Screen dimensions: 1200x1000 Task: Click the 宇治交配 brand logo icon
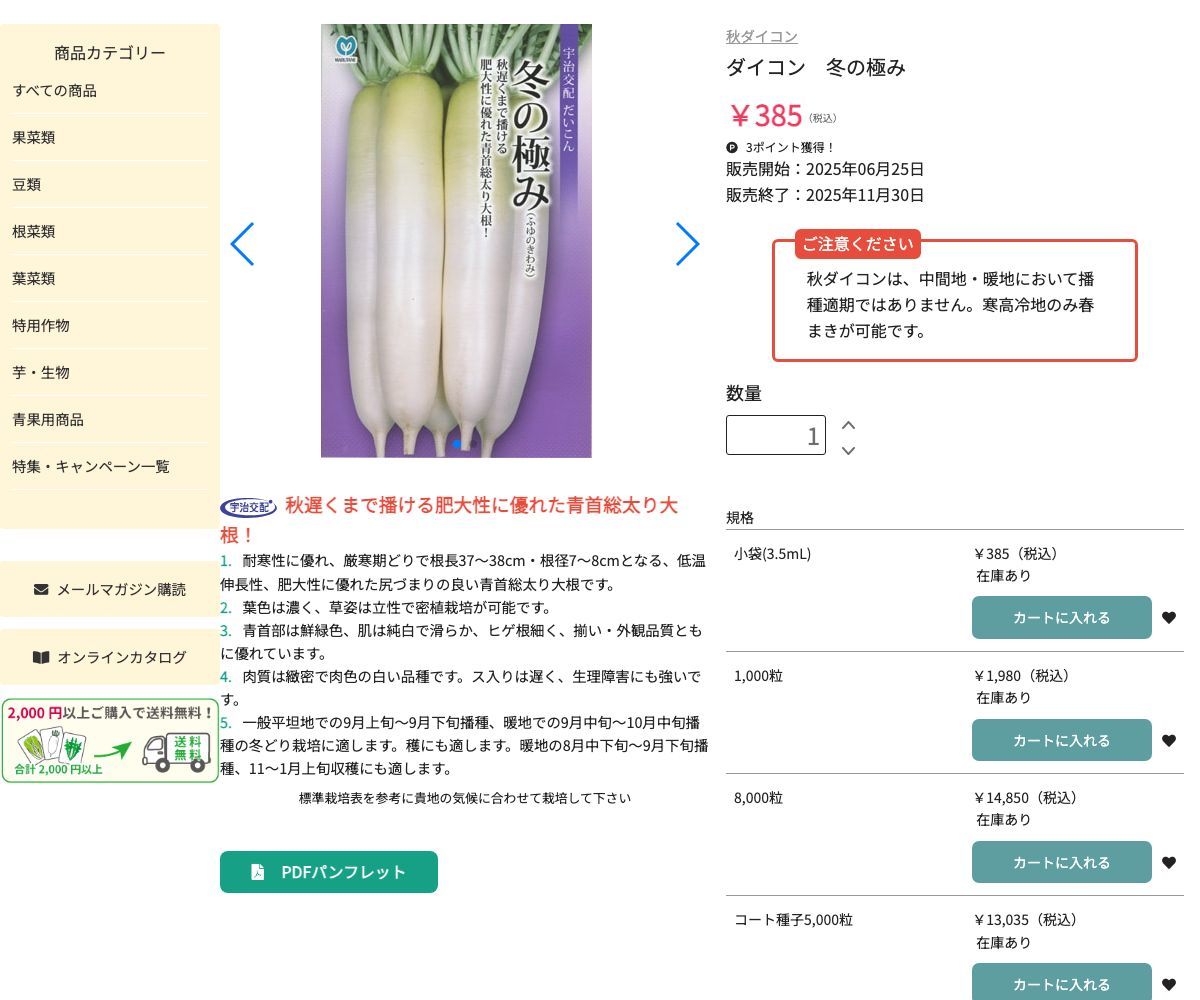[248, 507]
